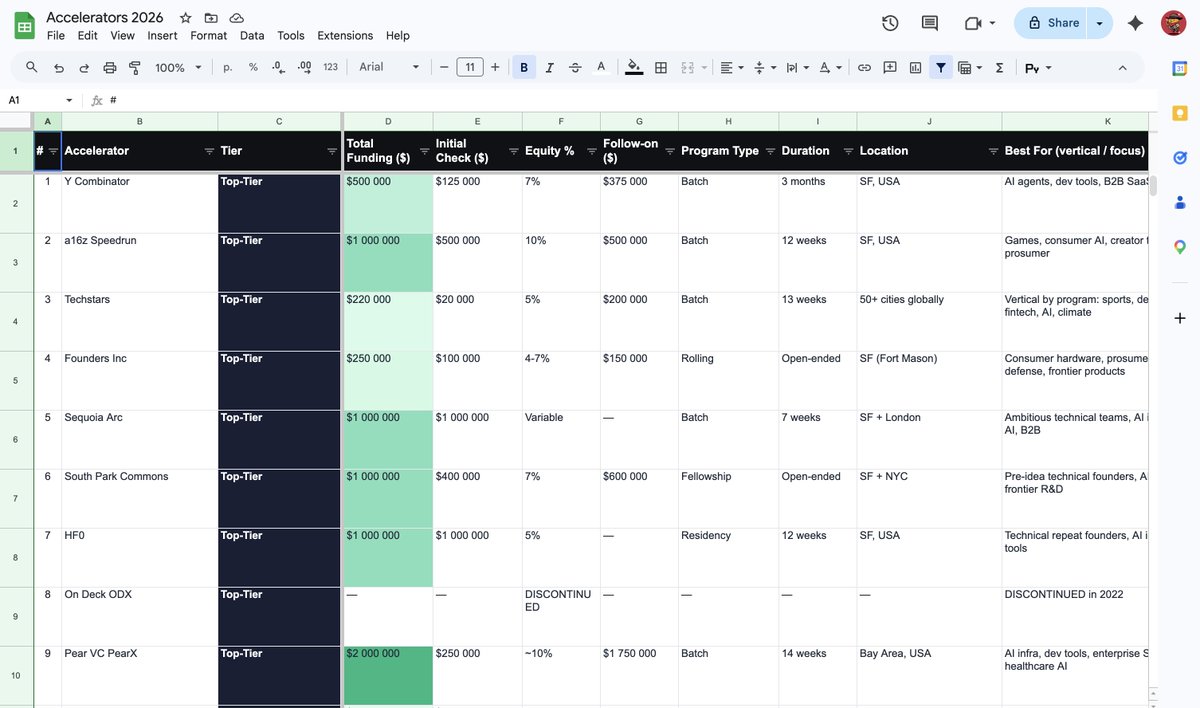1200x708 pixels.
Task: Open the Py toolbar dropdown
Action: tap(1038, 67)
